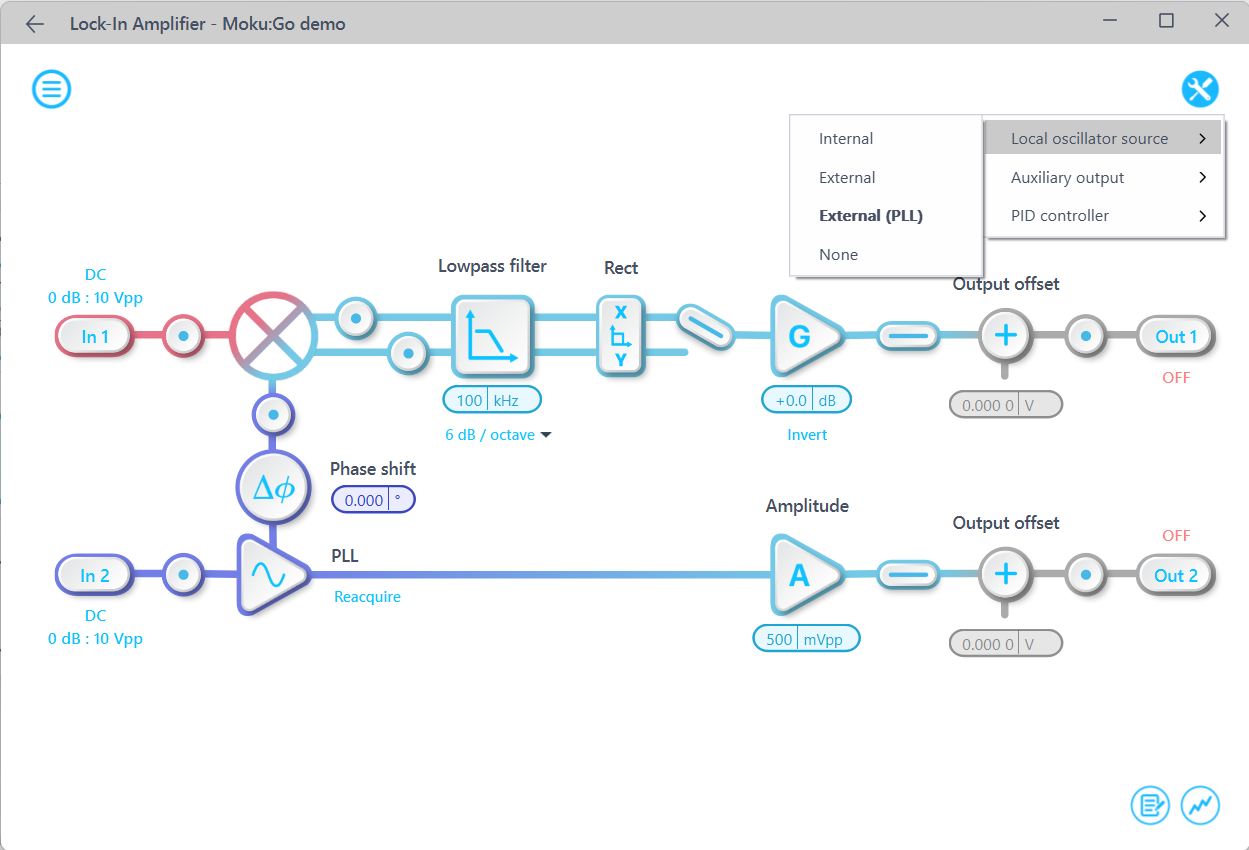Click Out 1 output offset adder icon
The image size is (1249, 850).
click(x=1005, y=336)
